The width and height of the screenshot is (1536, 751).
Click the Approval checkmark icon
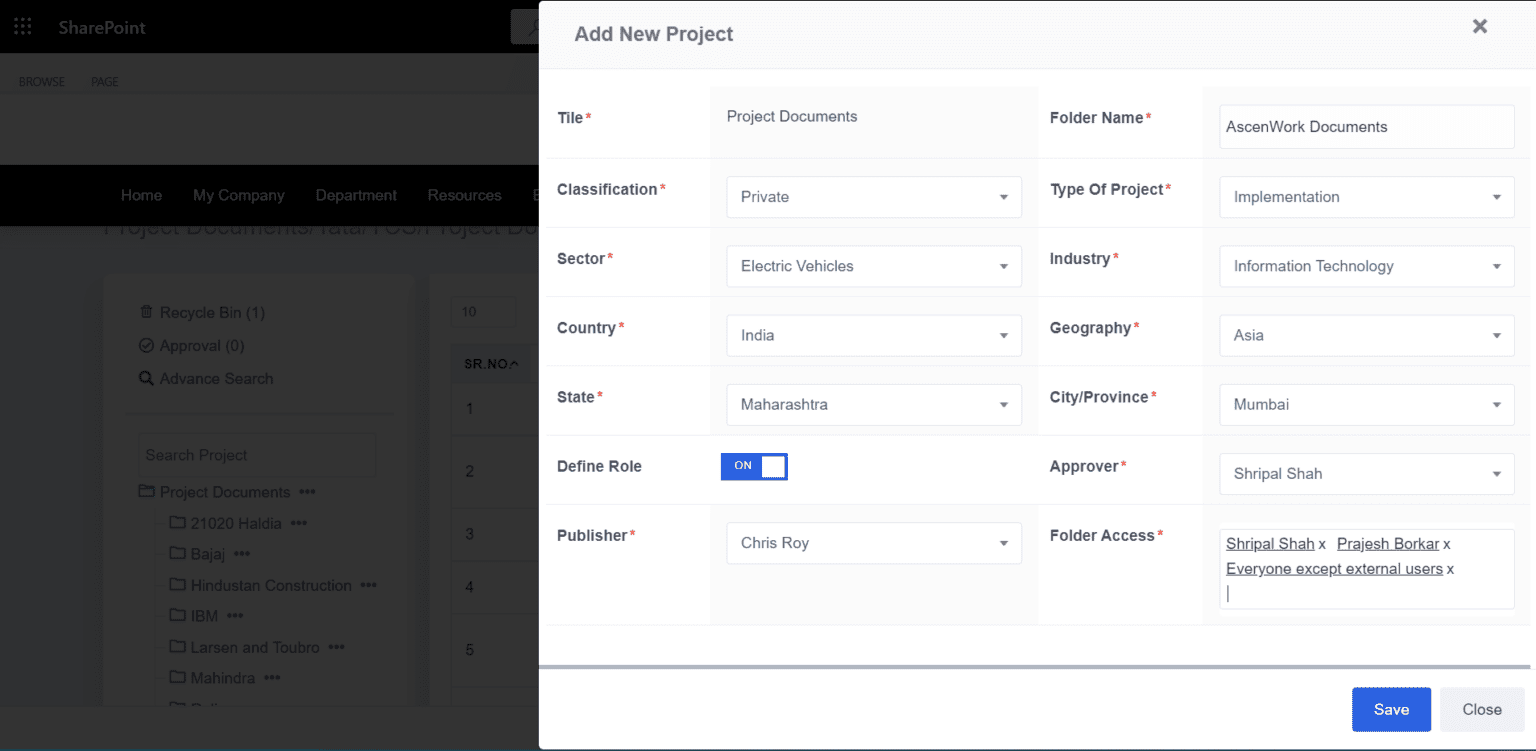click(146, 346)
